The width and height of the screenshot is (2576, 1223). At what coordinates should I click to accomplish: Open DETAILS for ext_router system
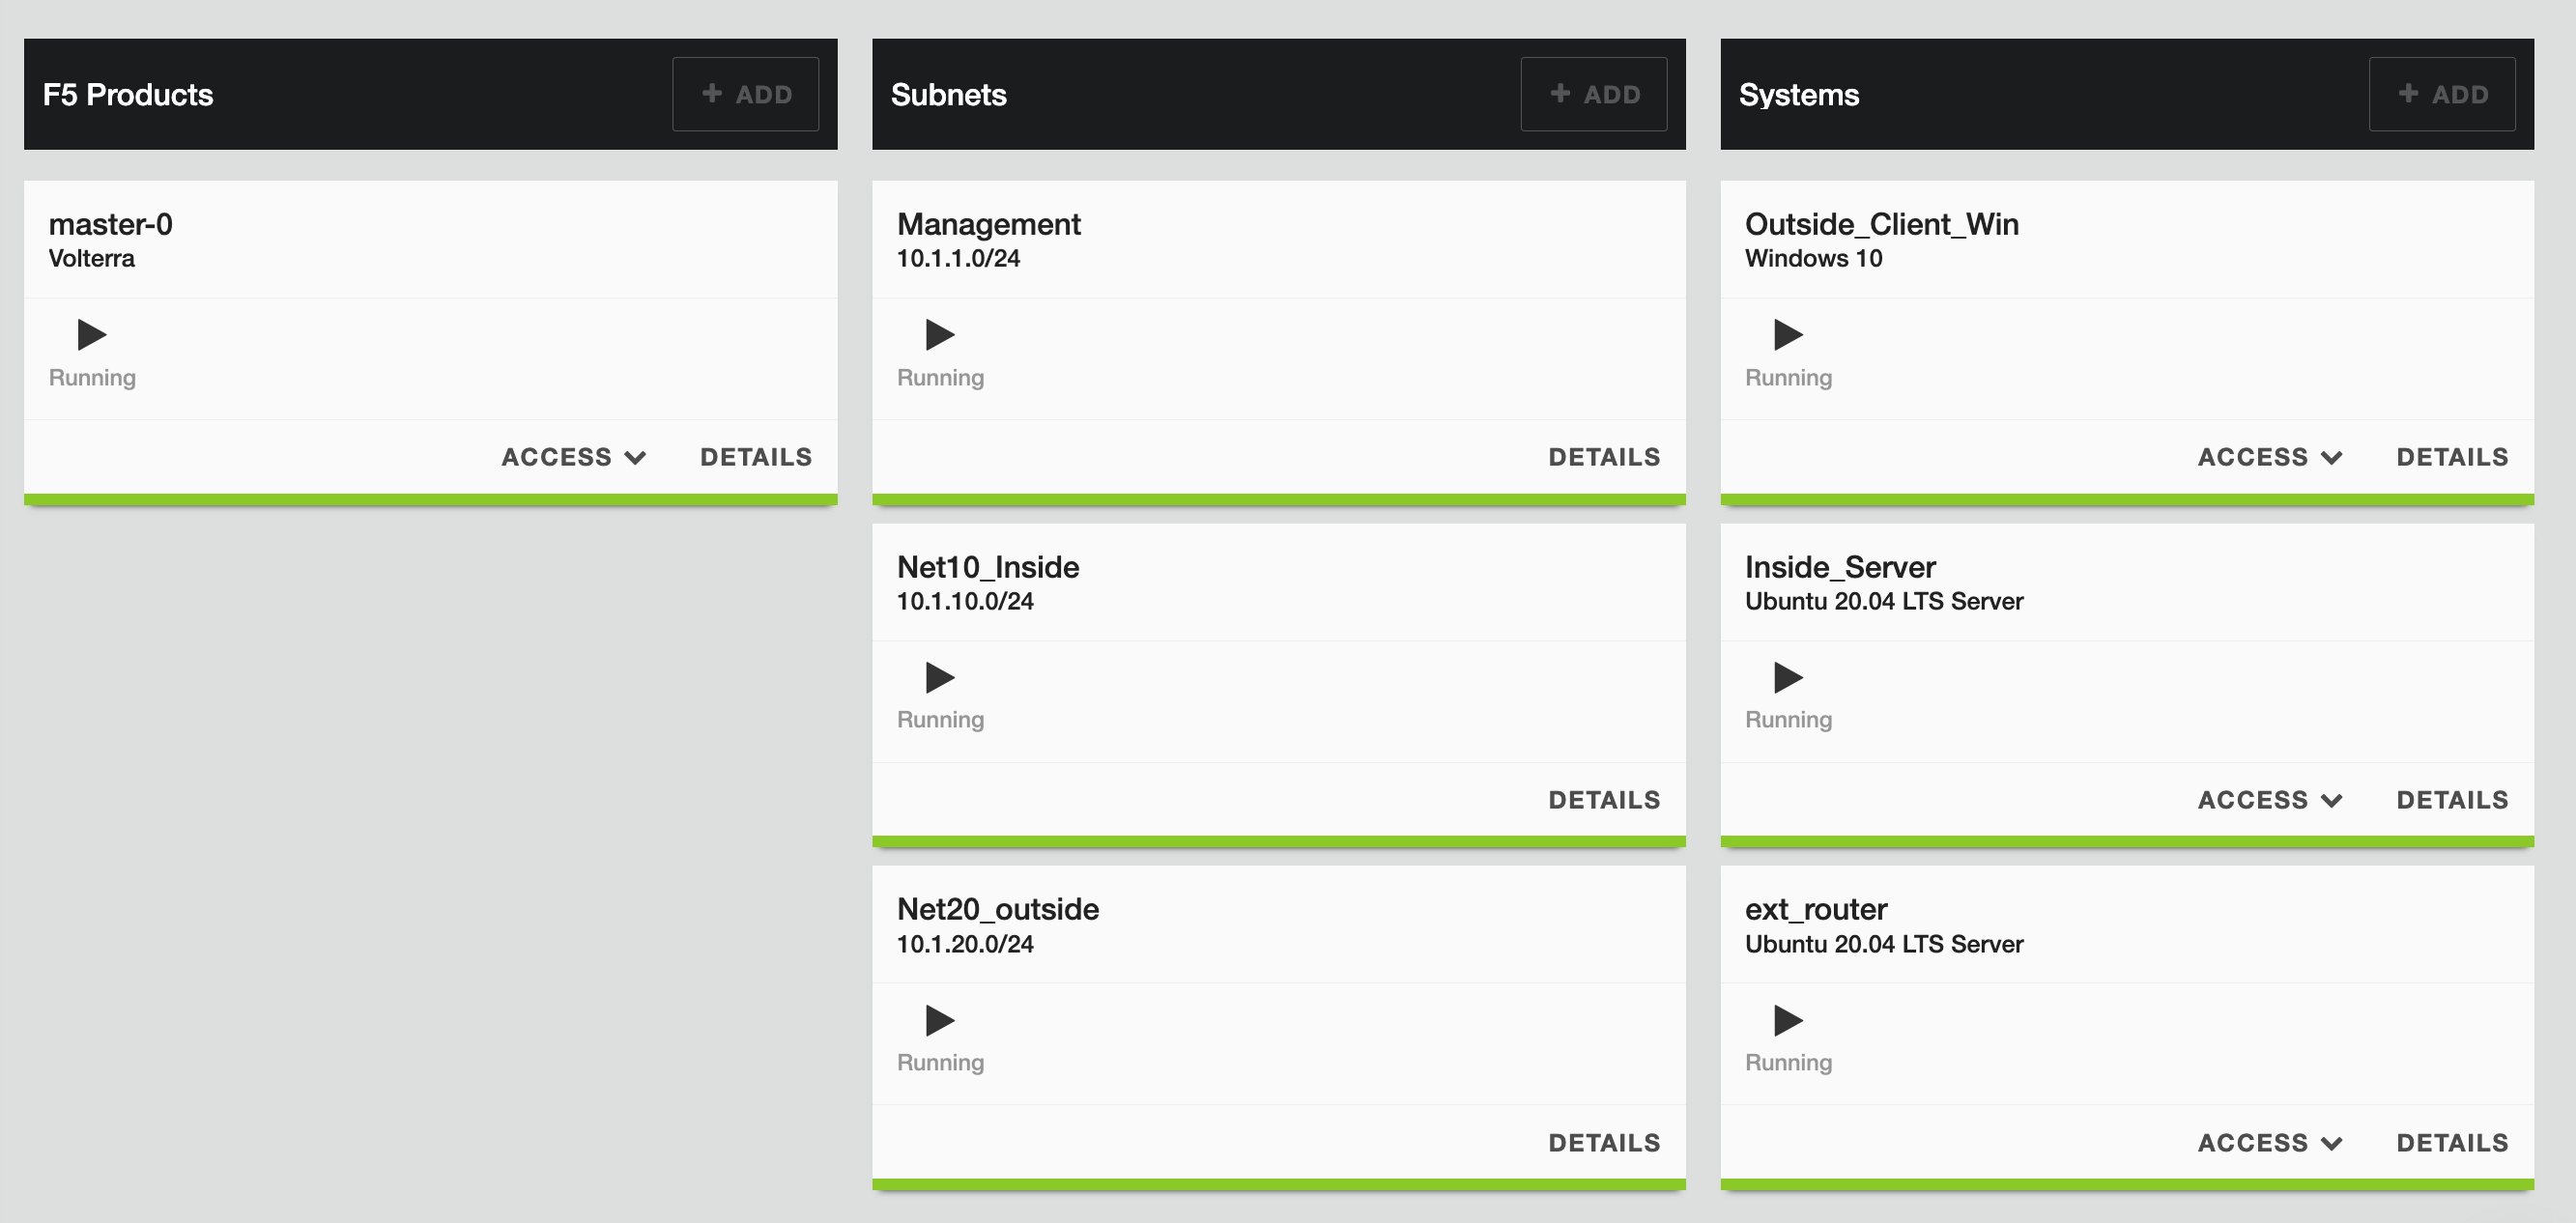coord(2451,1143)
